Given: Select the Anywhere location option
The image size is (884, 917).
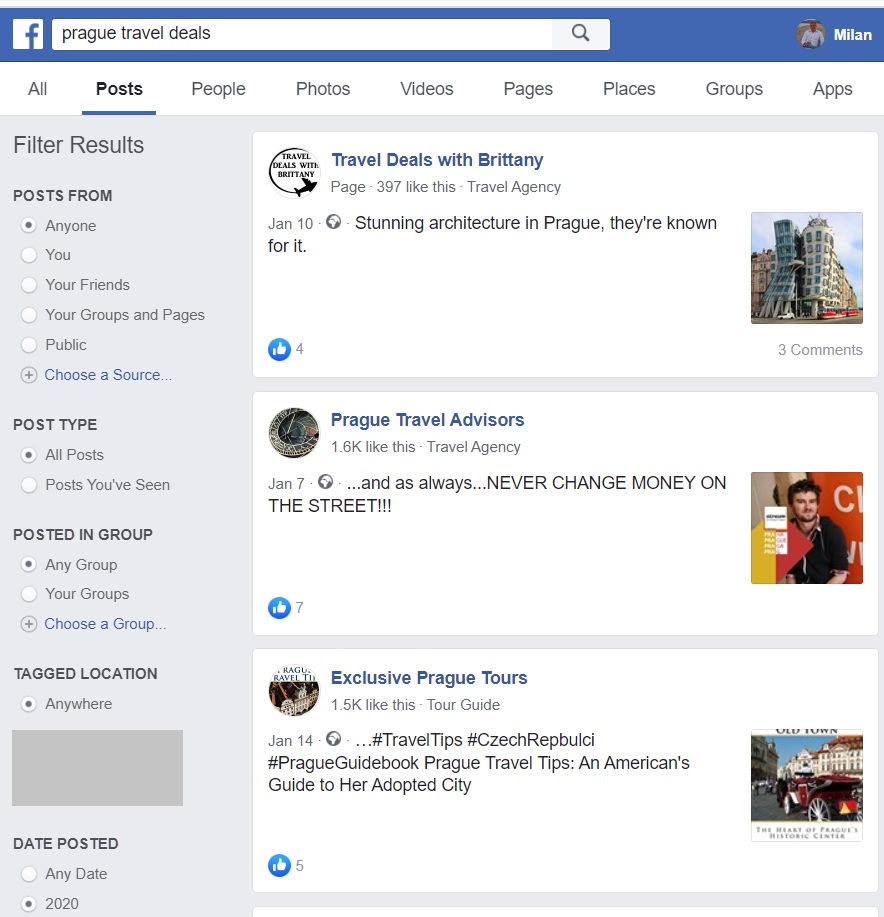Looking at the screenshot, I should [29, 704].
